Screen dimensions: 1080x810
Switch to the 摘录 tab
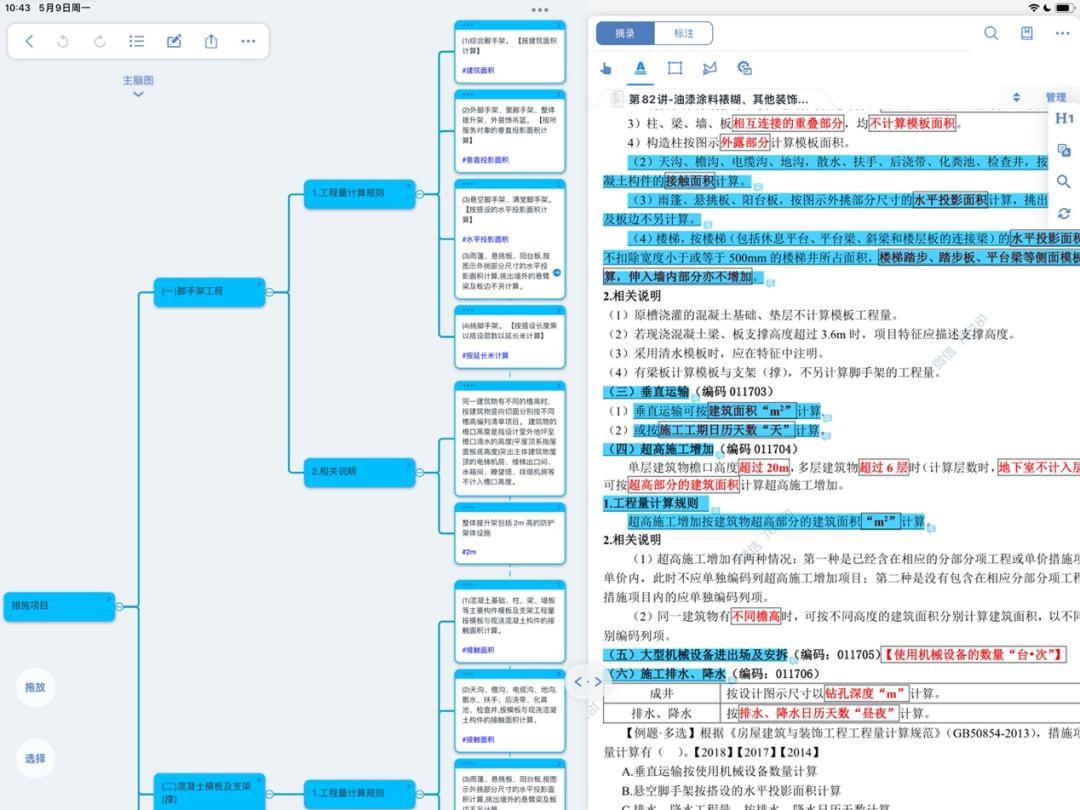tap(628, 33)
